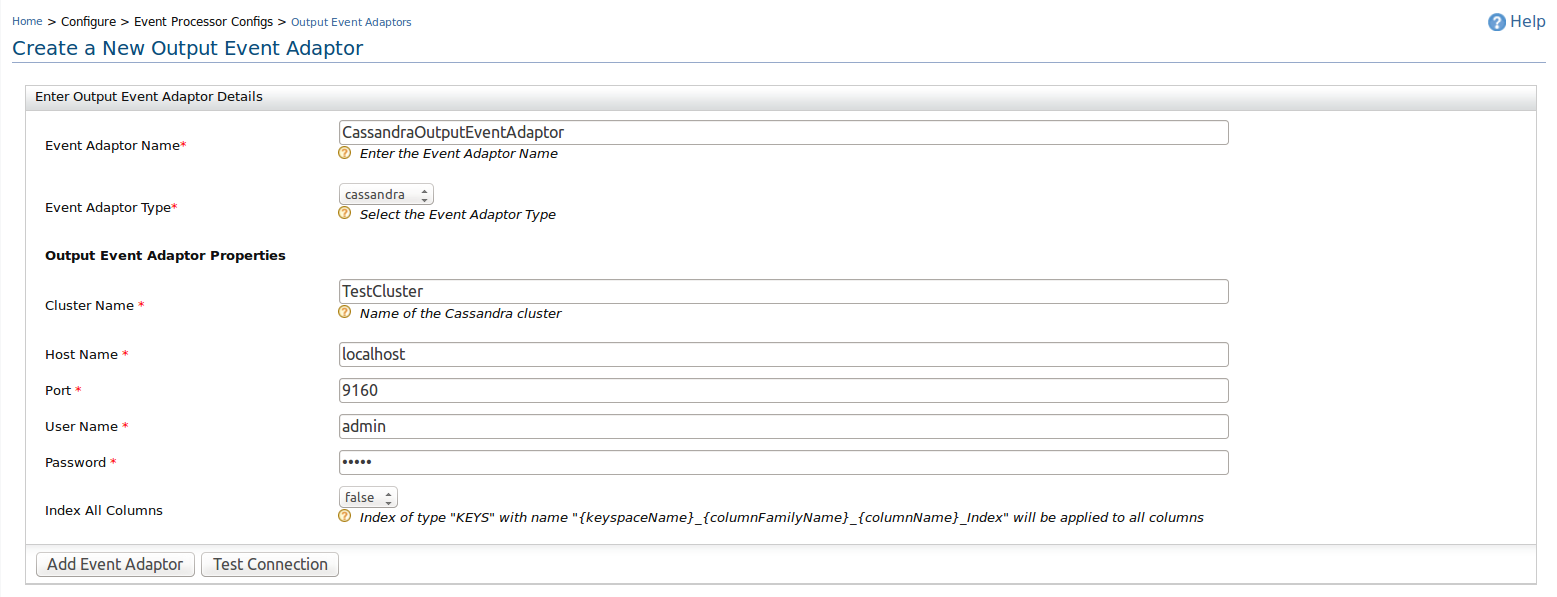This screenshot has width=1557, height=597.
Task: Click the help icon beside Index All Columns
Action: [x=345, y=517]
